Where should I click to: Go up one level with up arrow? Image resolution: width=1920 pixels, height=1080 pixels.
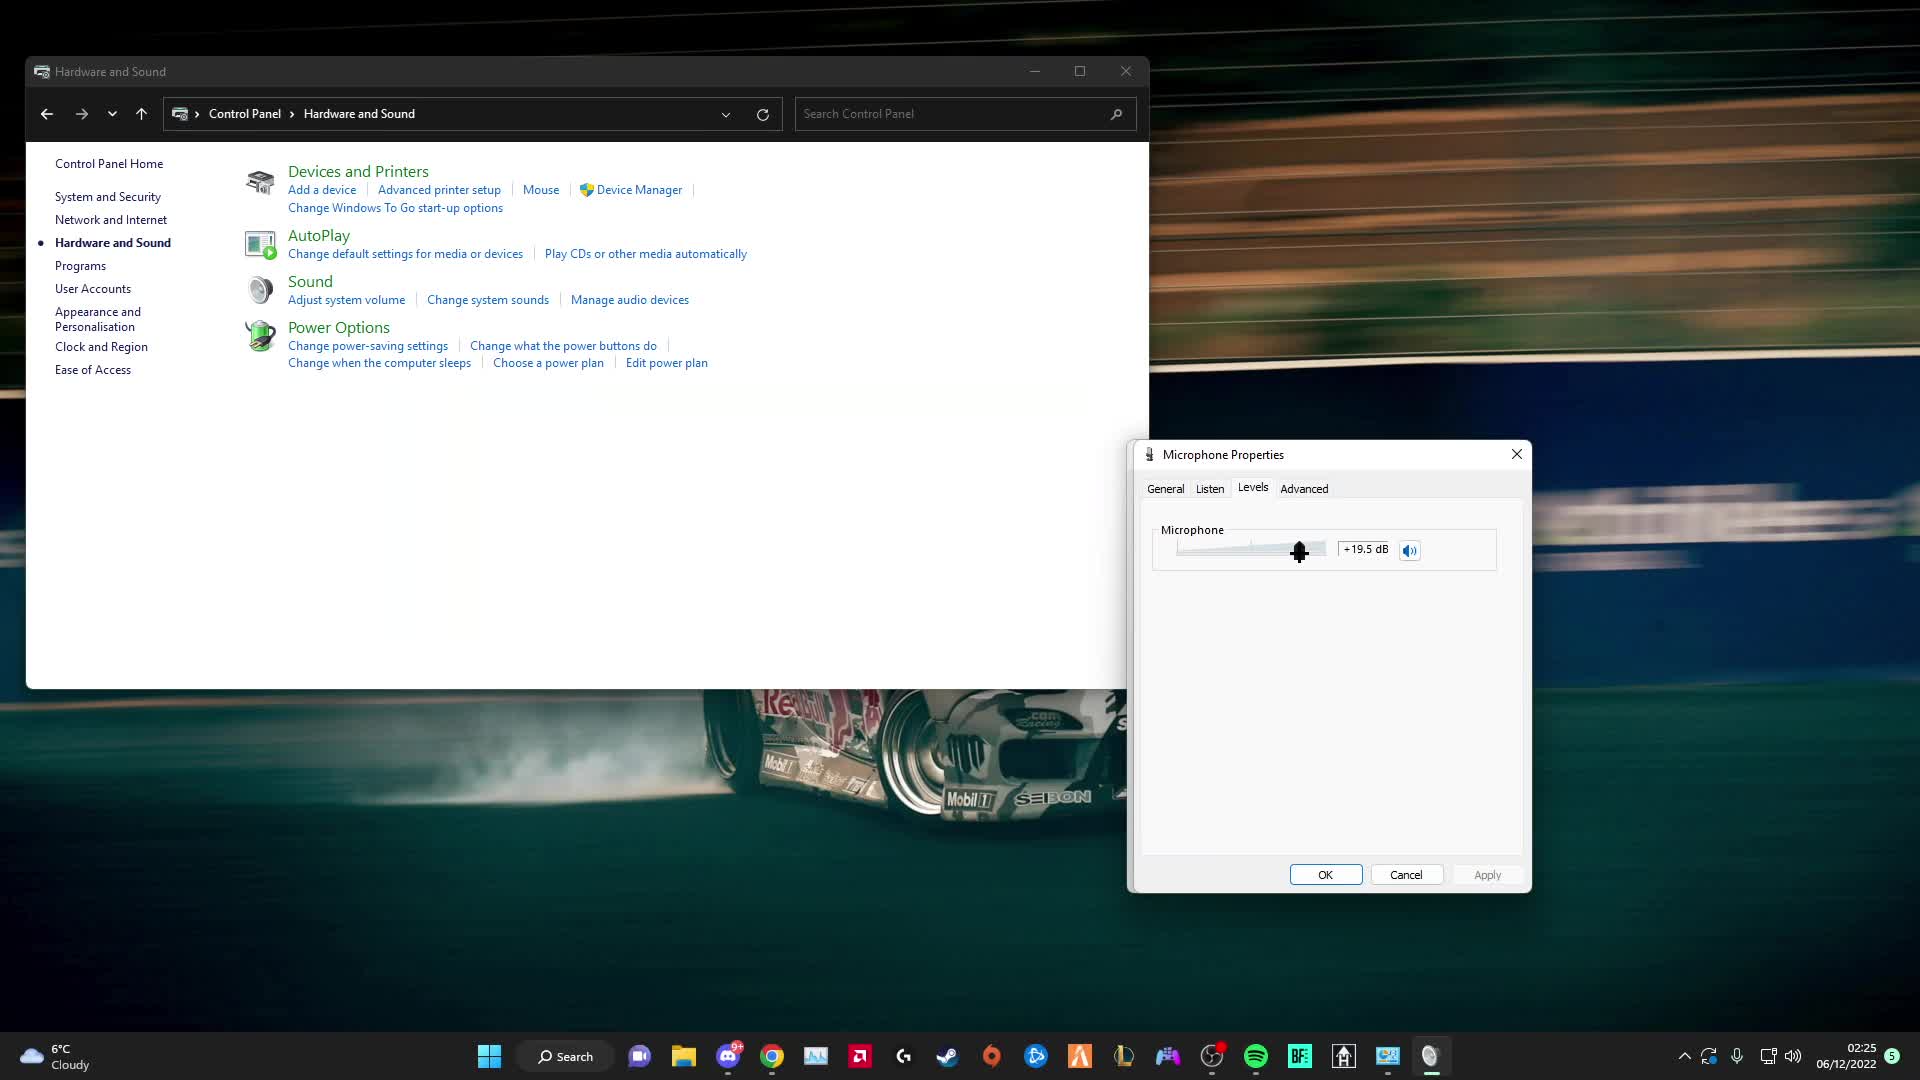pyautogui.click(x=141, y=114)
